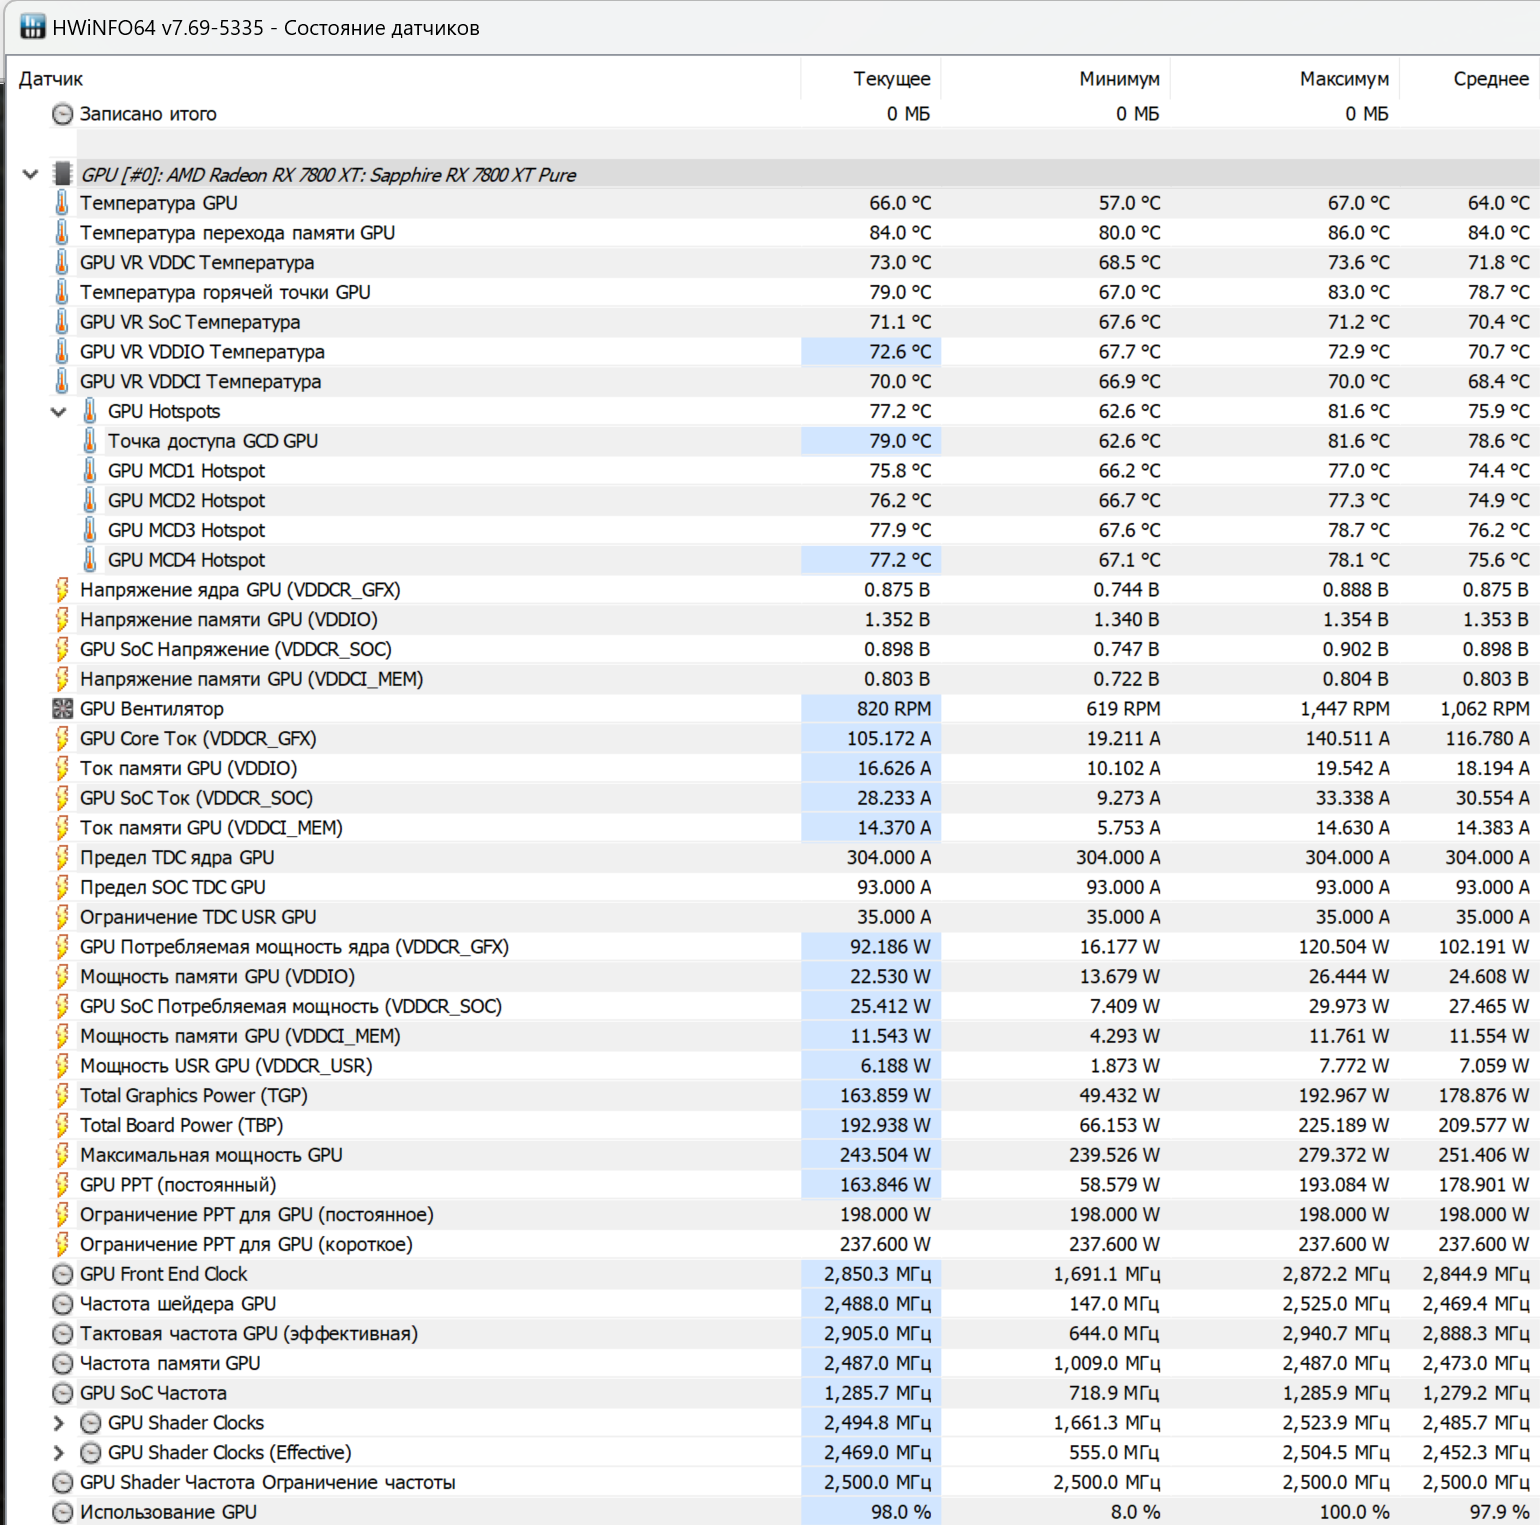The width and height of the screenshot is (1540, 1525).
Task: Click clock icon for GPU Front End Clock
Action: [62, 1274]
